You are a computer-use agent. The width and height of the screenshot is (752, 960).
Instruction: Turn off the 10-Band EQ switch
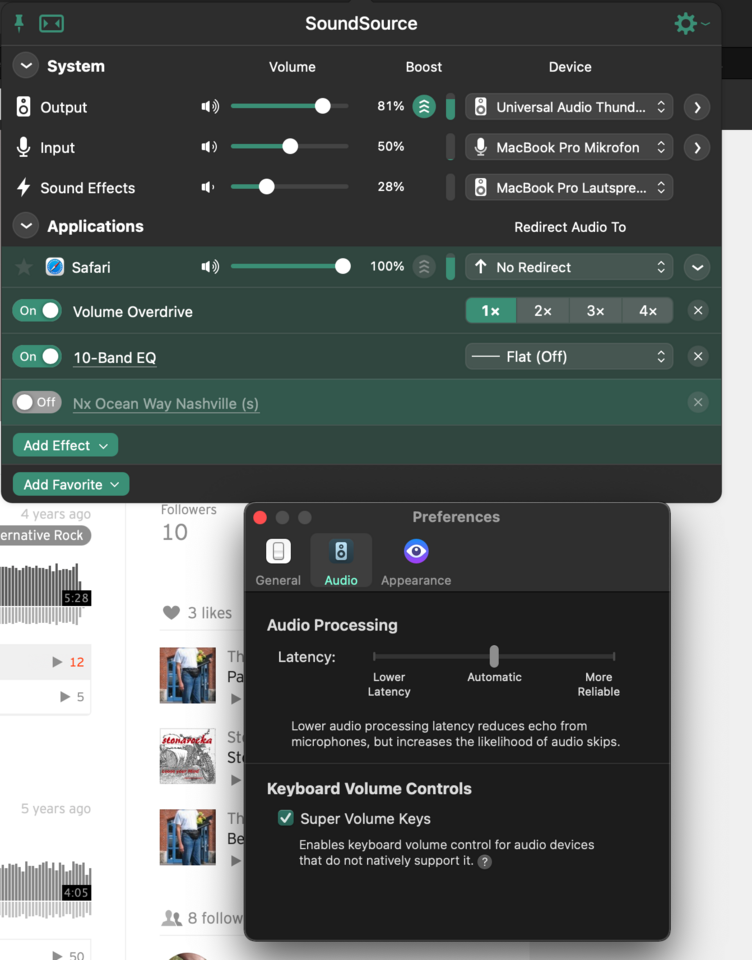click(x=37, y=356)
